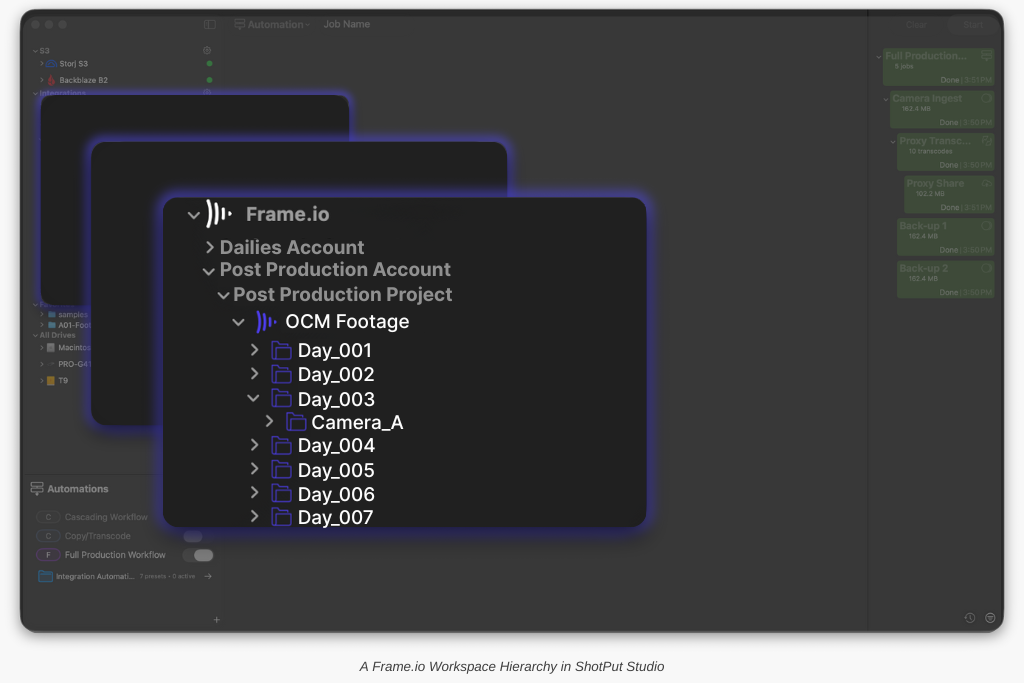The image size is (1024, 683).
Task: Click the Day_001 folder icon
Action: 281,350
